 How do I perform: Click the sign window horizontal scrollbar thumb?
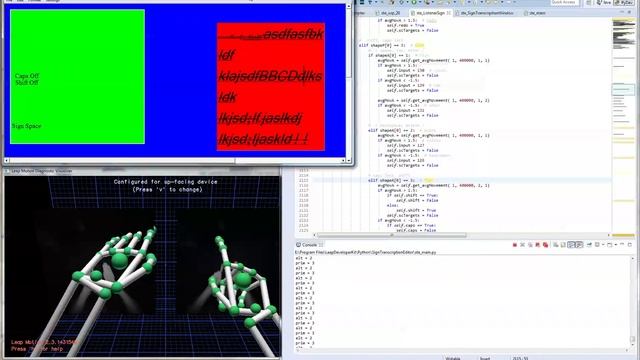pyautogui.click(x=121, y=161)
